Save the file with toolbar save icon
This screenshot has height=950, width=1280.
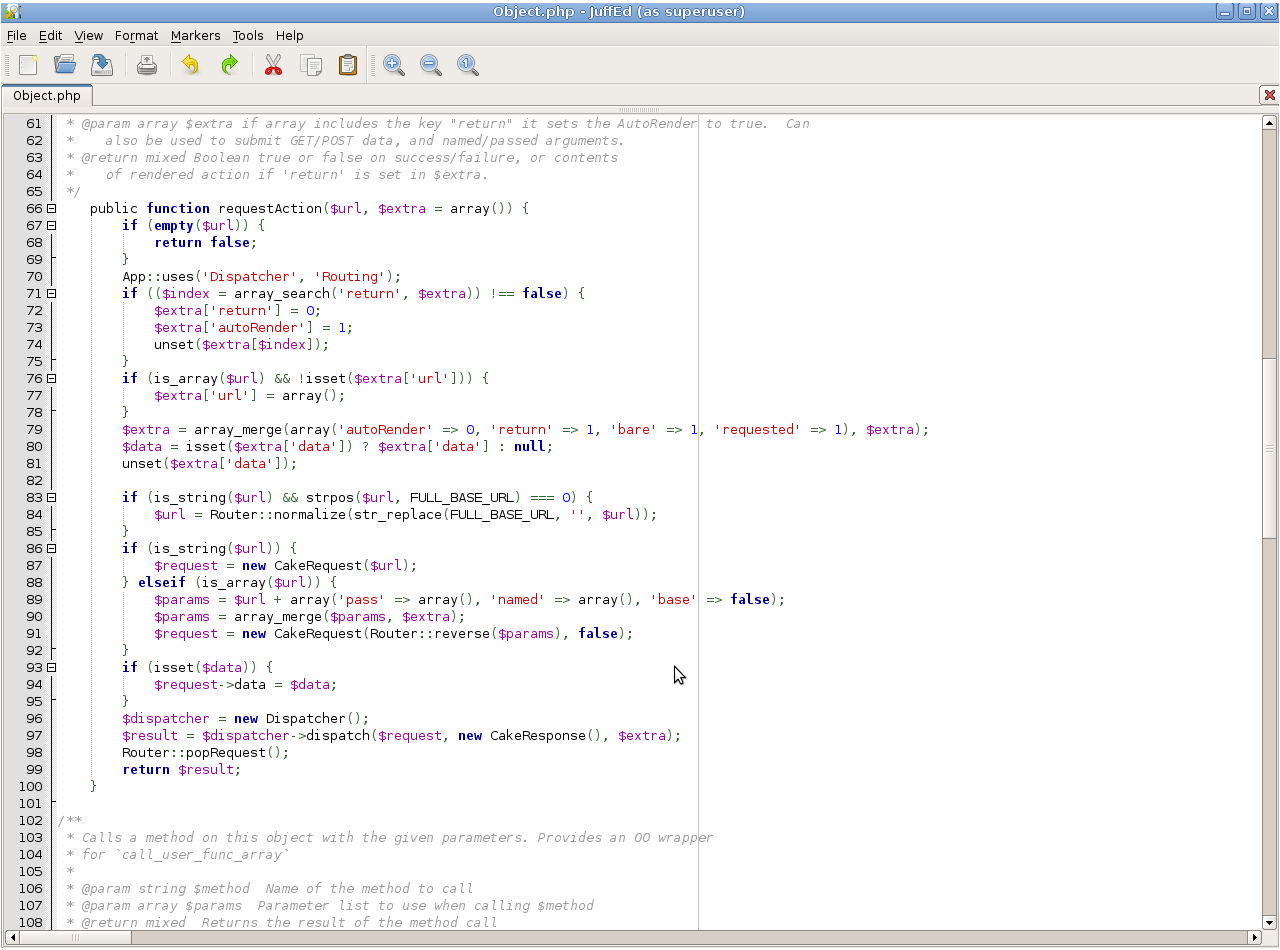(101, 65)
